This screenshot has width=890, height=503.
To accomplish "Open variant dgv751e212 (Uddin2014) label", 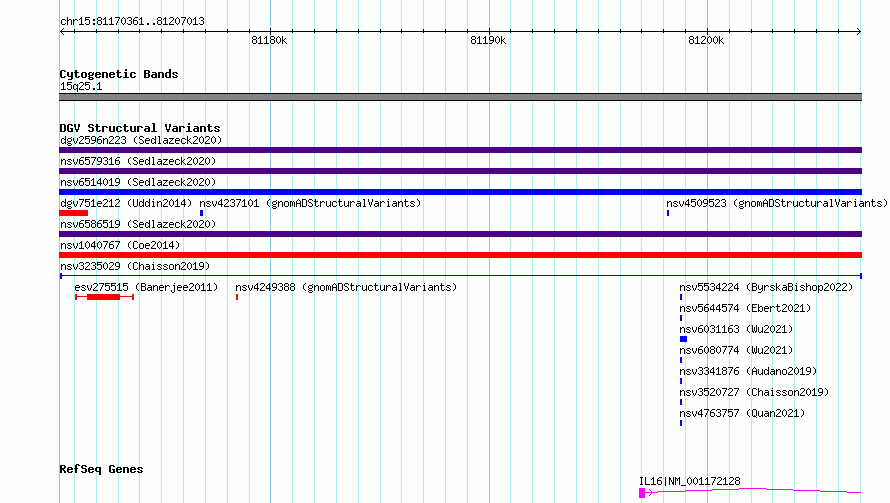I will pyautogui.click(x=126, y=203).
